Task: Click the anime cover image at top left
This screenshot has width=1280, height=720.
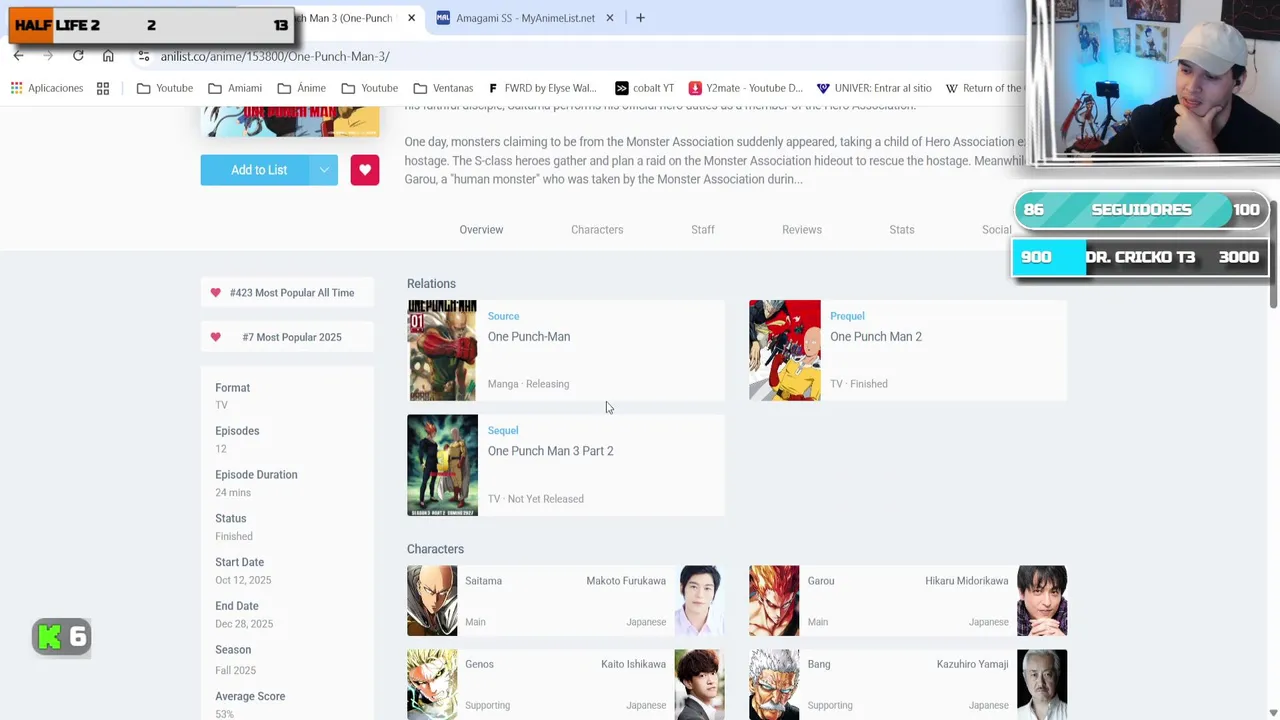Action: coord(290,120)
